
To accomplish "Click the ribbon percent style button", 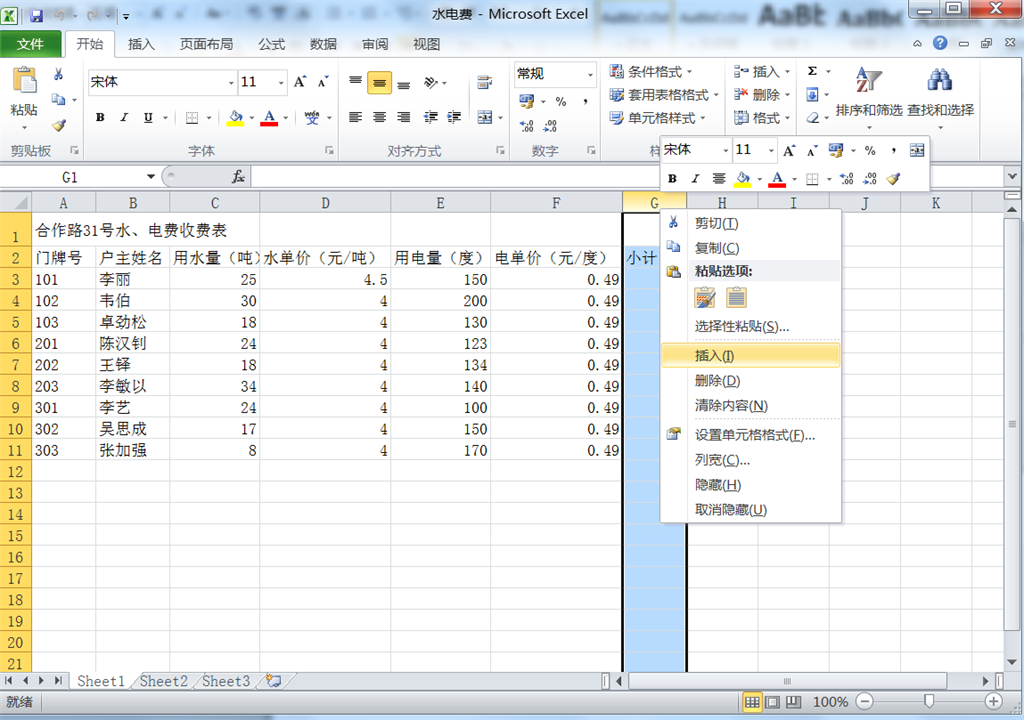I will coord(560,101).
